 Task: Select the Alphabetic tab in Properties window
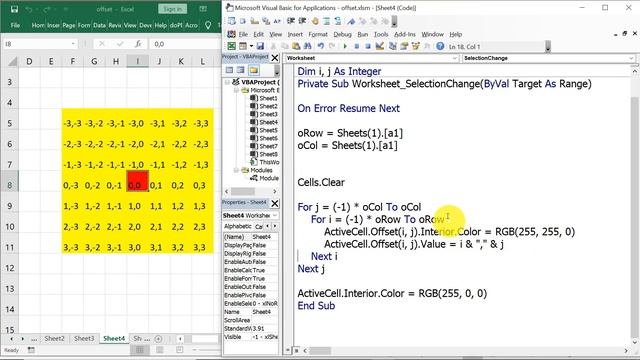coord(238,226)
